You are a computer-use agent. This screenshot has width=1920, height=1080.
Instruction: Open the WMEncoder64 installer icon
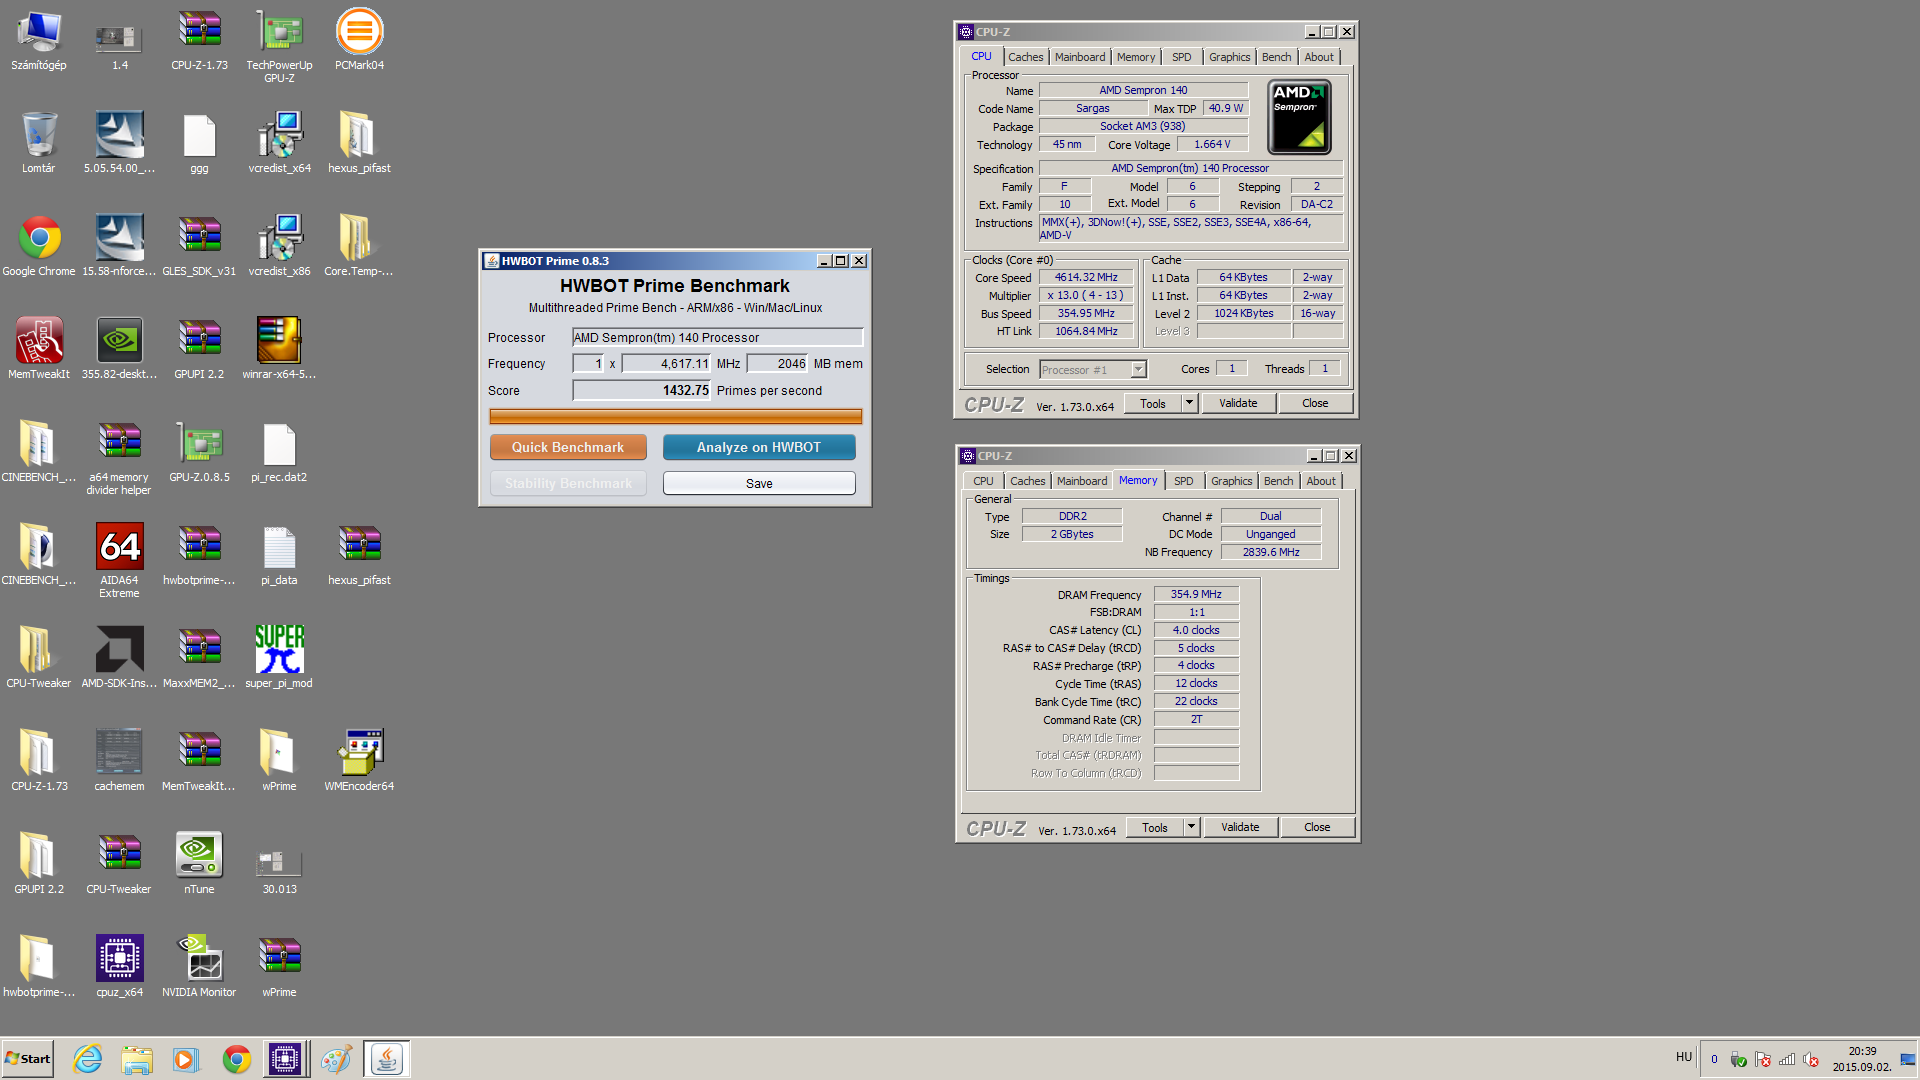point(359,761)
